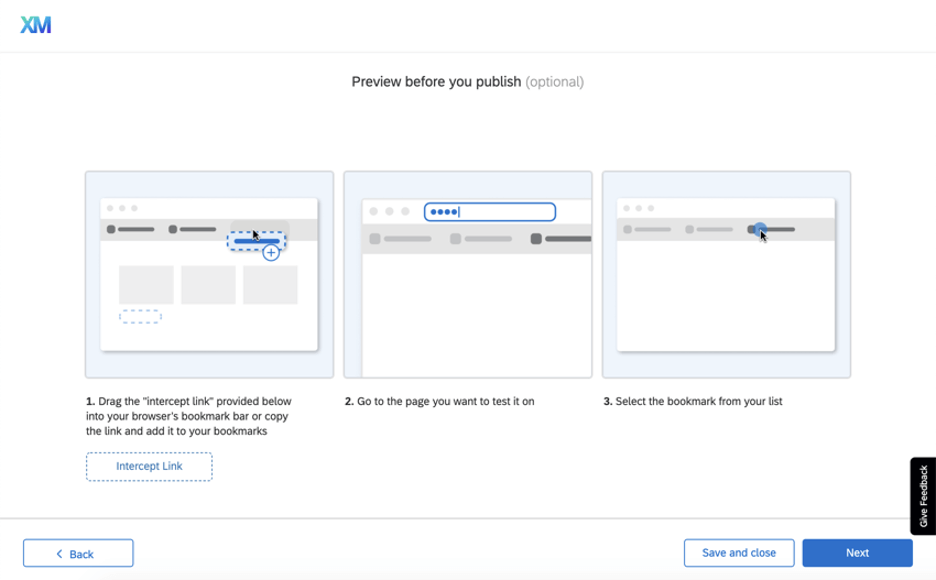Click the Save and close button
The width and height of the screenshot is (936, 580).
(738, 553)
